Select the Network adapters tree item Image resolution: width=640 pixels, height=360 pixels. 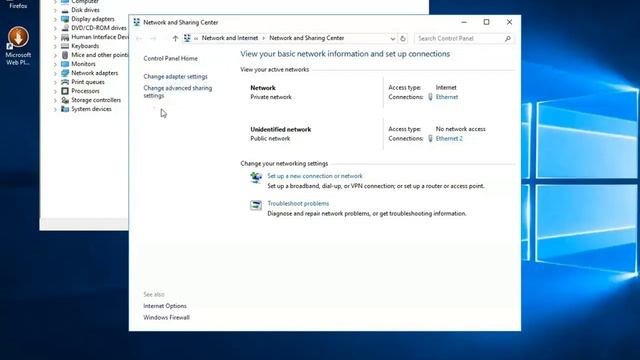click(x=95, y=73)
